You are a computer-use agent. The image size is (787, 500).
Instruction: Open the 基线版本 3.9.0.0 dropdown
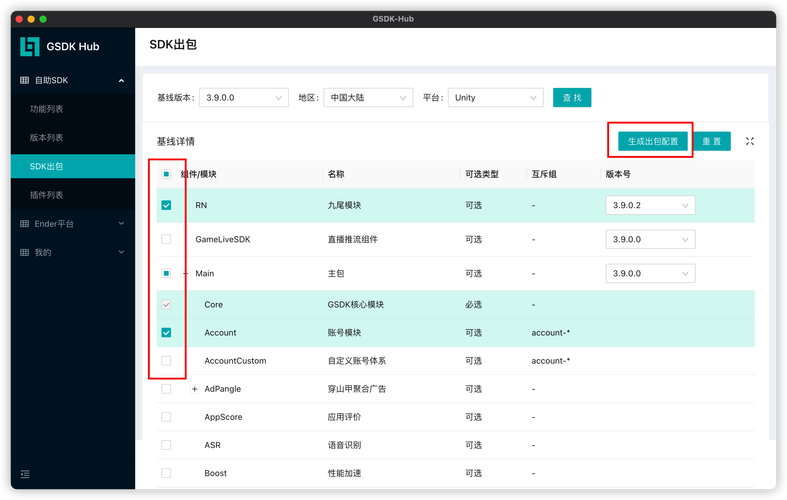click(245, 98)
